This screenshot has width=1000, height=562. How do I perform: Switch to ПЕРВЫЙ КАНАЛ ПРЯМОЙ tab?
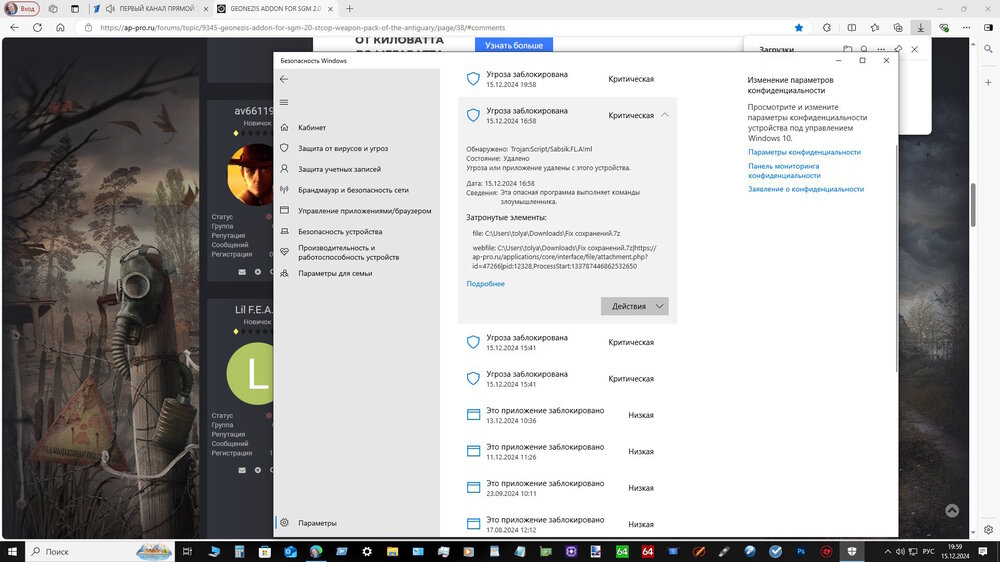point(156,9)
